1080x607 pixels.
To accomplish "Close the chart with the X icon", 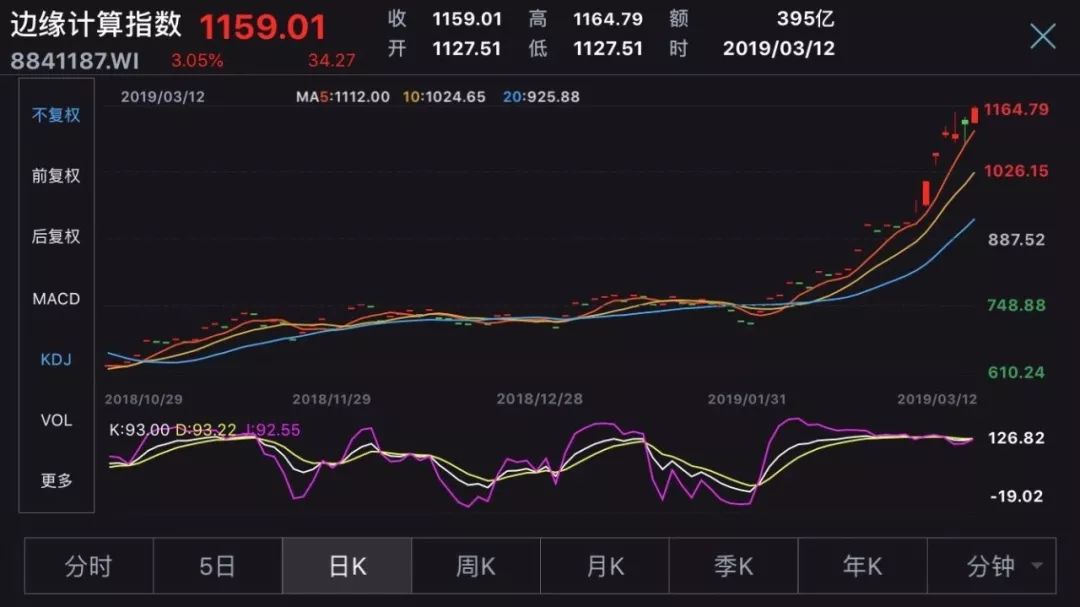I will click(1042, 35).
